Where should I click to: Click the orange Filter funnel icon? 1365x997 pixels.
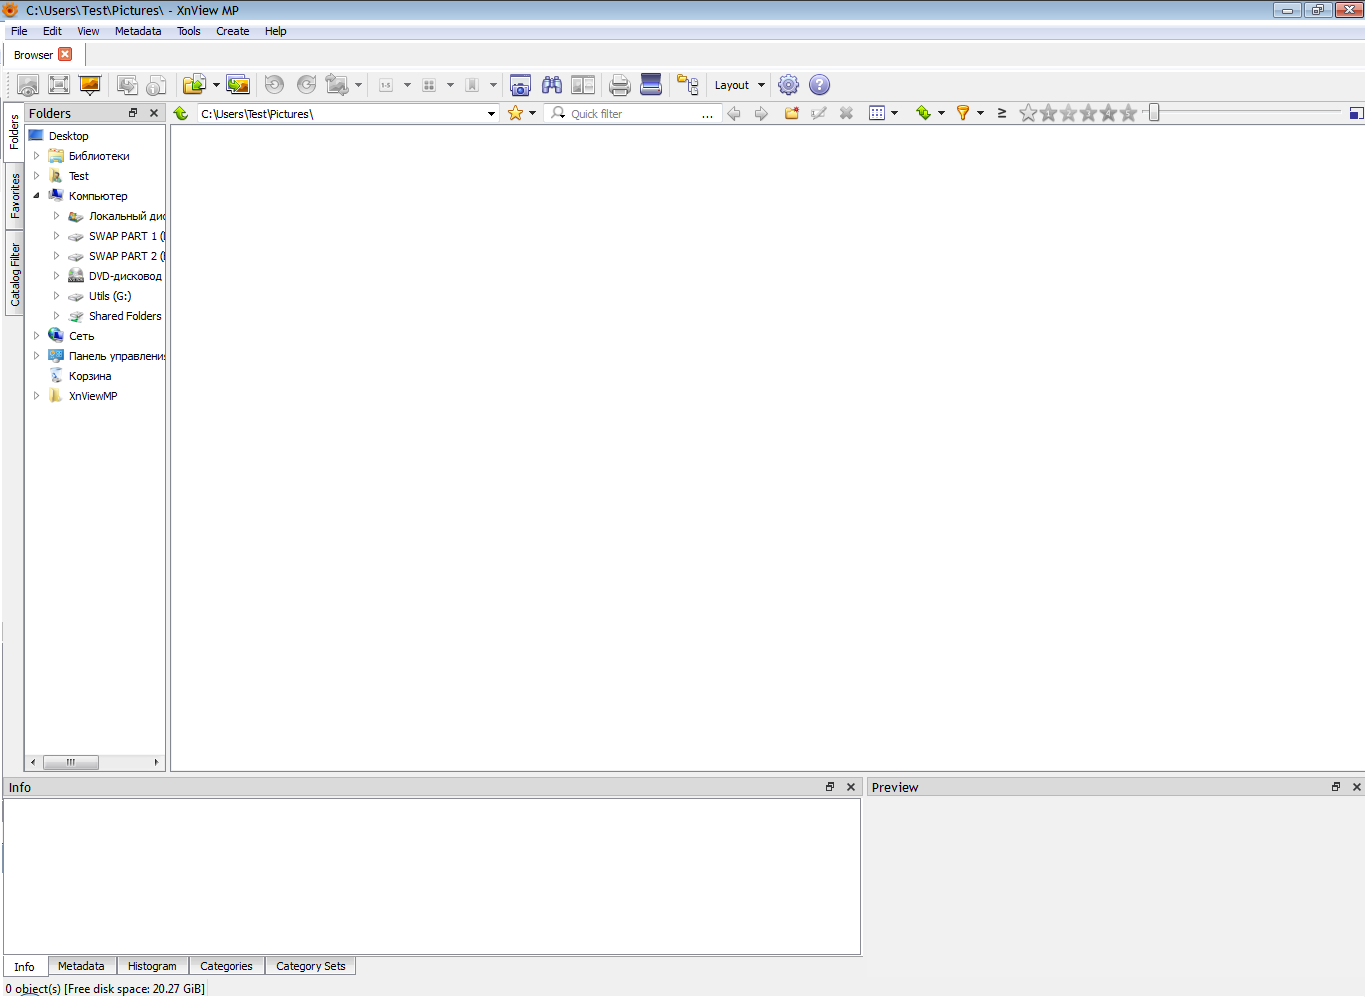pyautogui.click(x=963, y=113)
